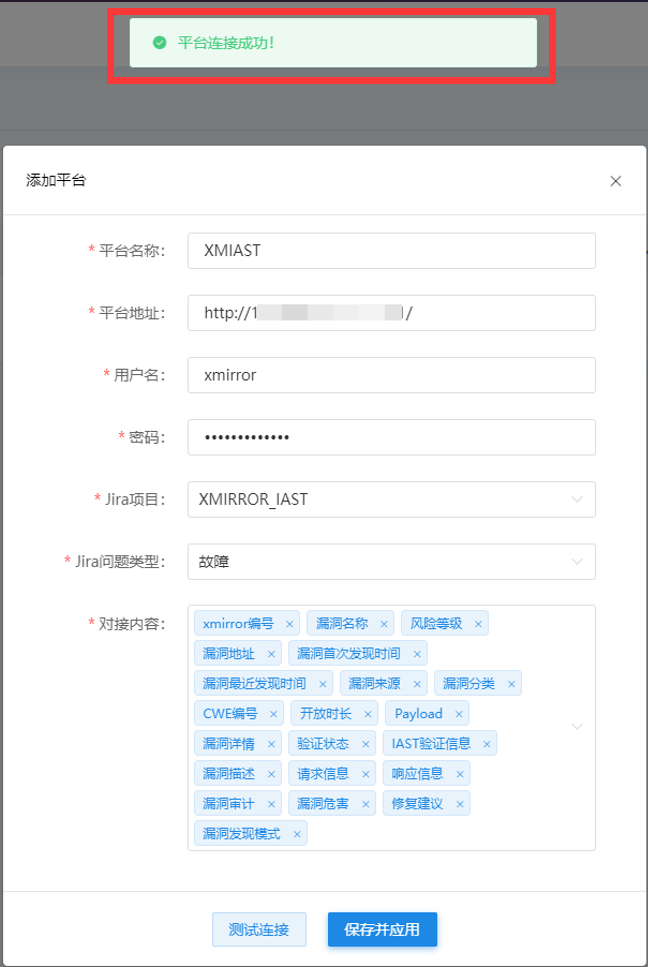Click the 保存并应用 button
Screen dimensions: 648x967
382,929
